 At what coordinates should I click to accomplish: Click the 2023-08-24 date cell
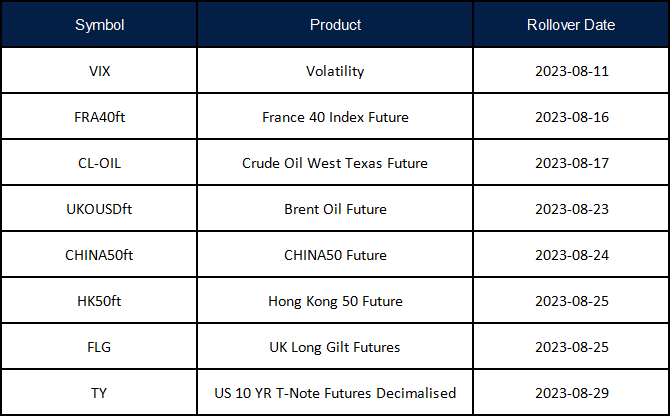571,255
